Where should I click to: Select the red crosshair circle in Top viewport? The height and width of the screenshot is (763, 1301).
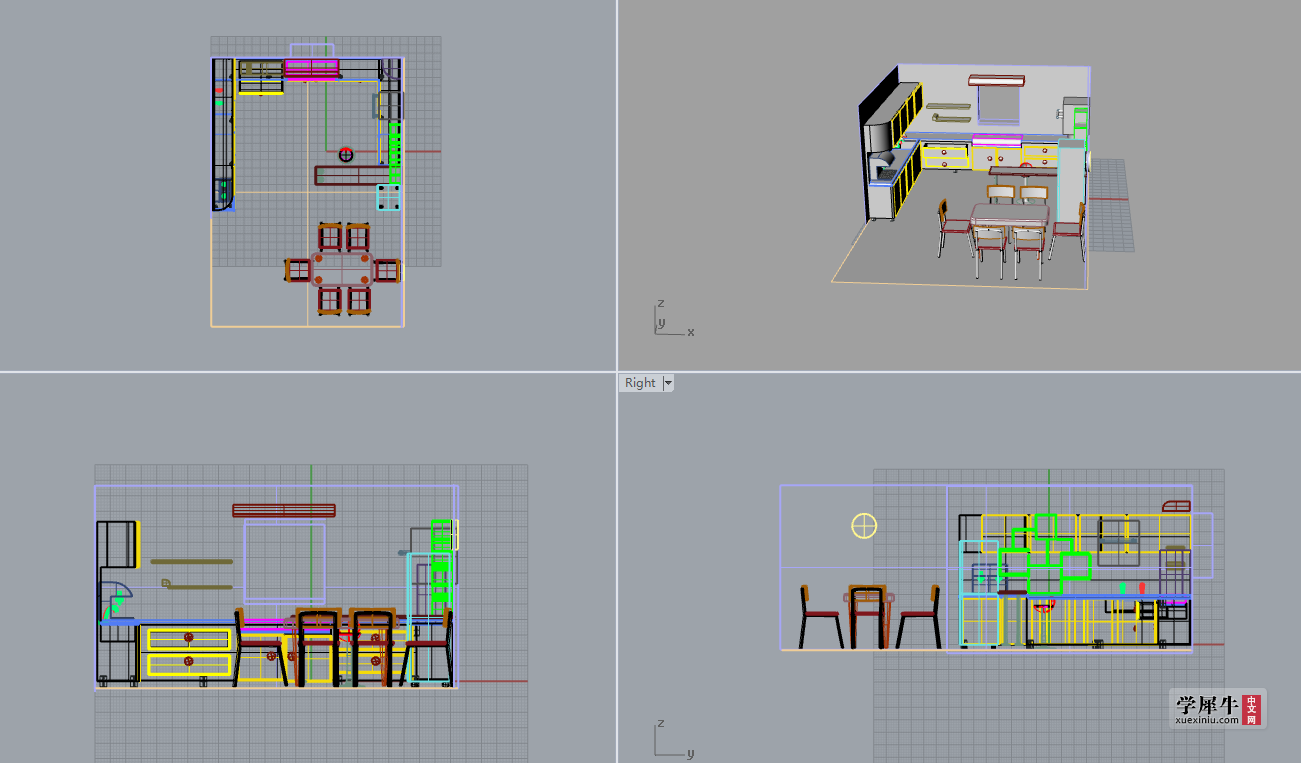346,154
